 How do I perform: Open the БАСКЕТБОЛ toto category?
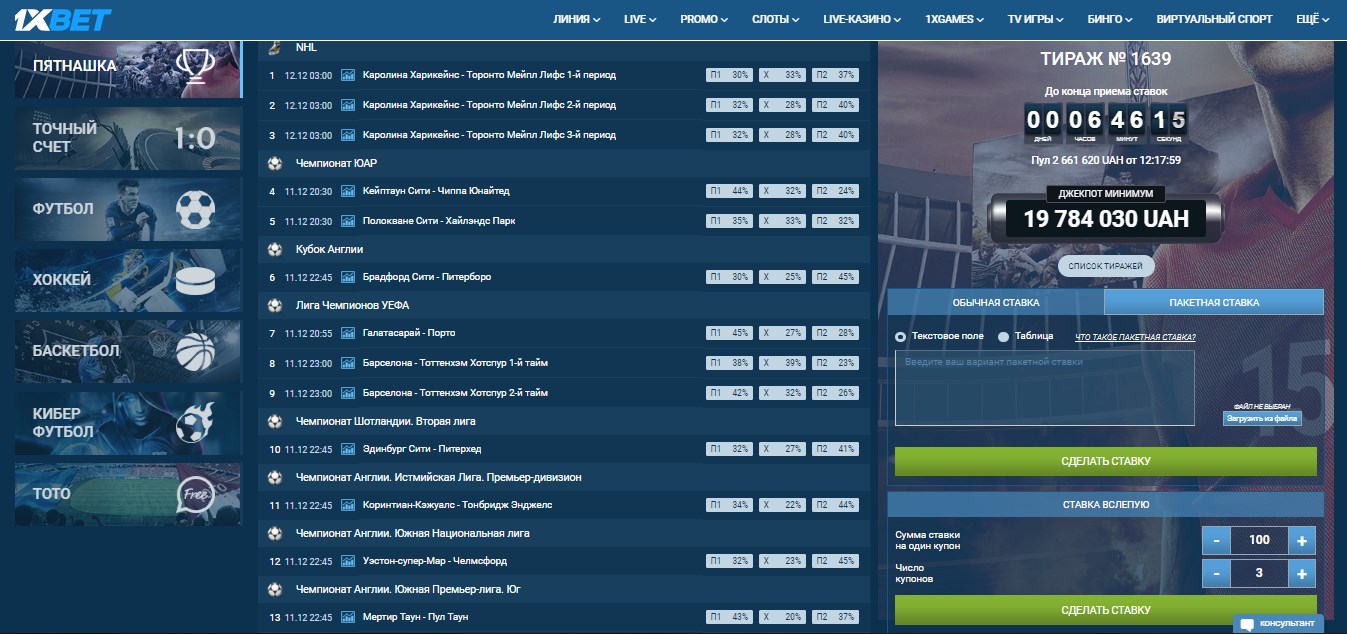pos(128,351)
